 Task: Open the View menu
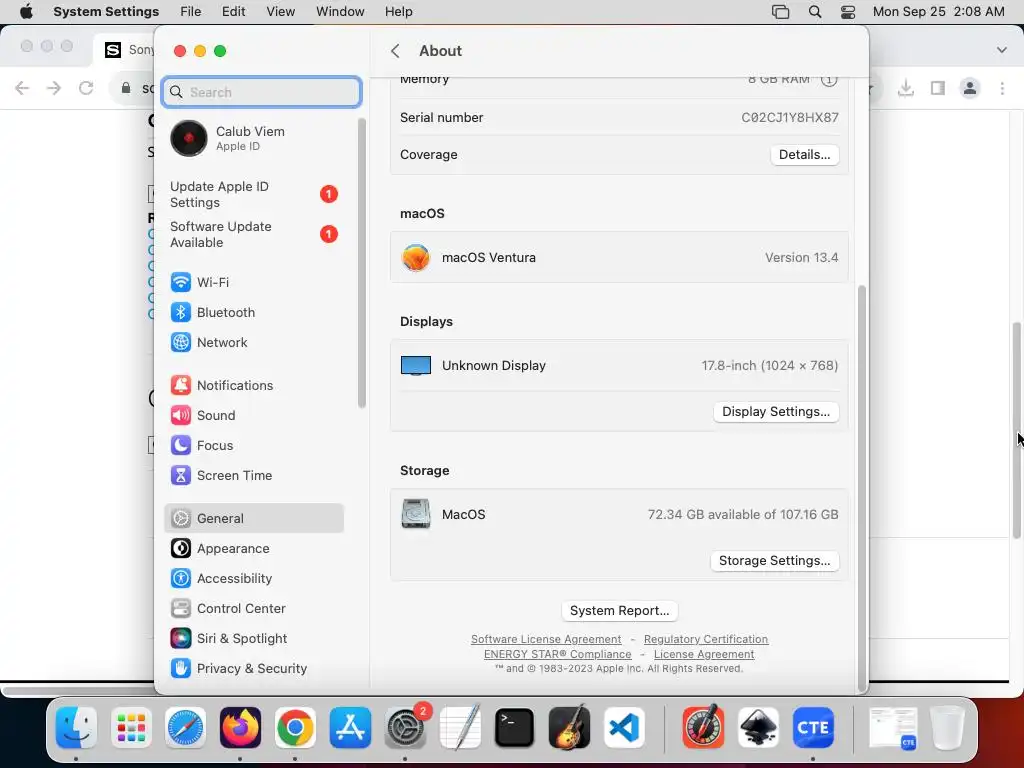[281, 12]
